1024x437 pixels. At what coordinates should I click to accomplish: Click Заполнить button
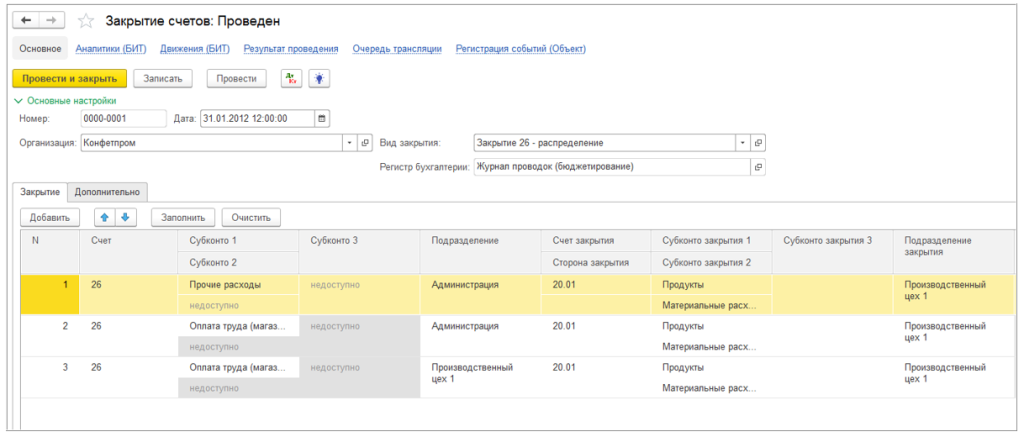pyautogui.click(x=184, y=218)
